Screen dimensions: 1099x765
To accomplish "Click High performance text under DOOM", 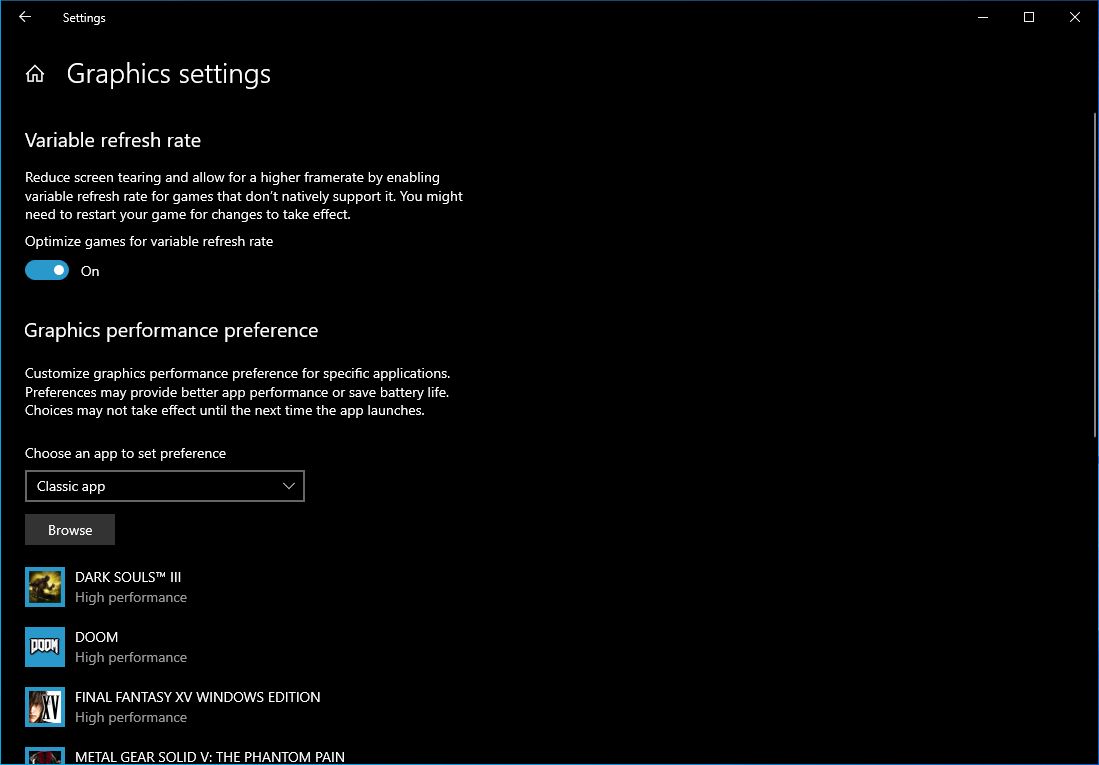I will [x=130, y=657].
